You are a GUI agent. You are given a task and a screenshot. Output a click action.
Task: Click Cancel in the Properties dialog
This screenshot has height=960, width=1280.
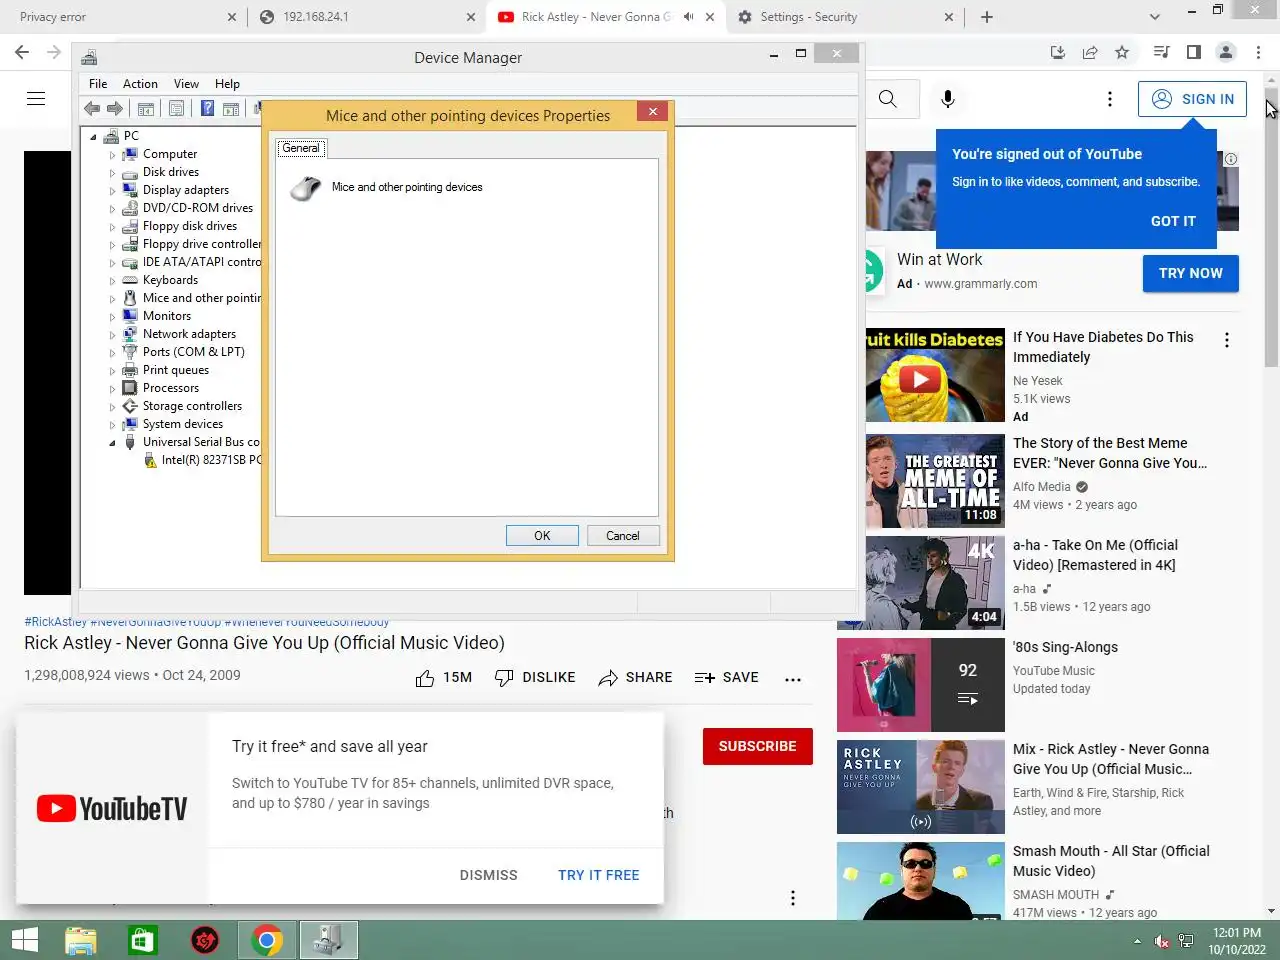click(622, 536)
